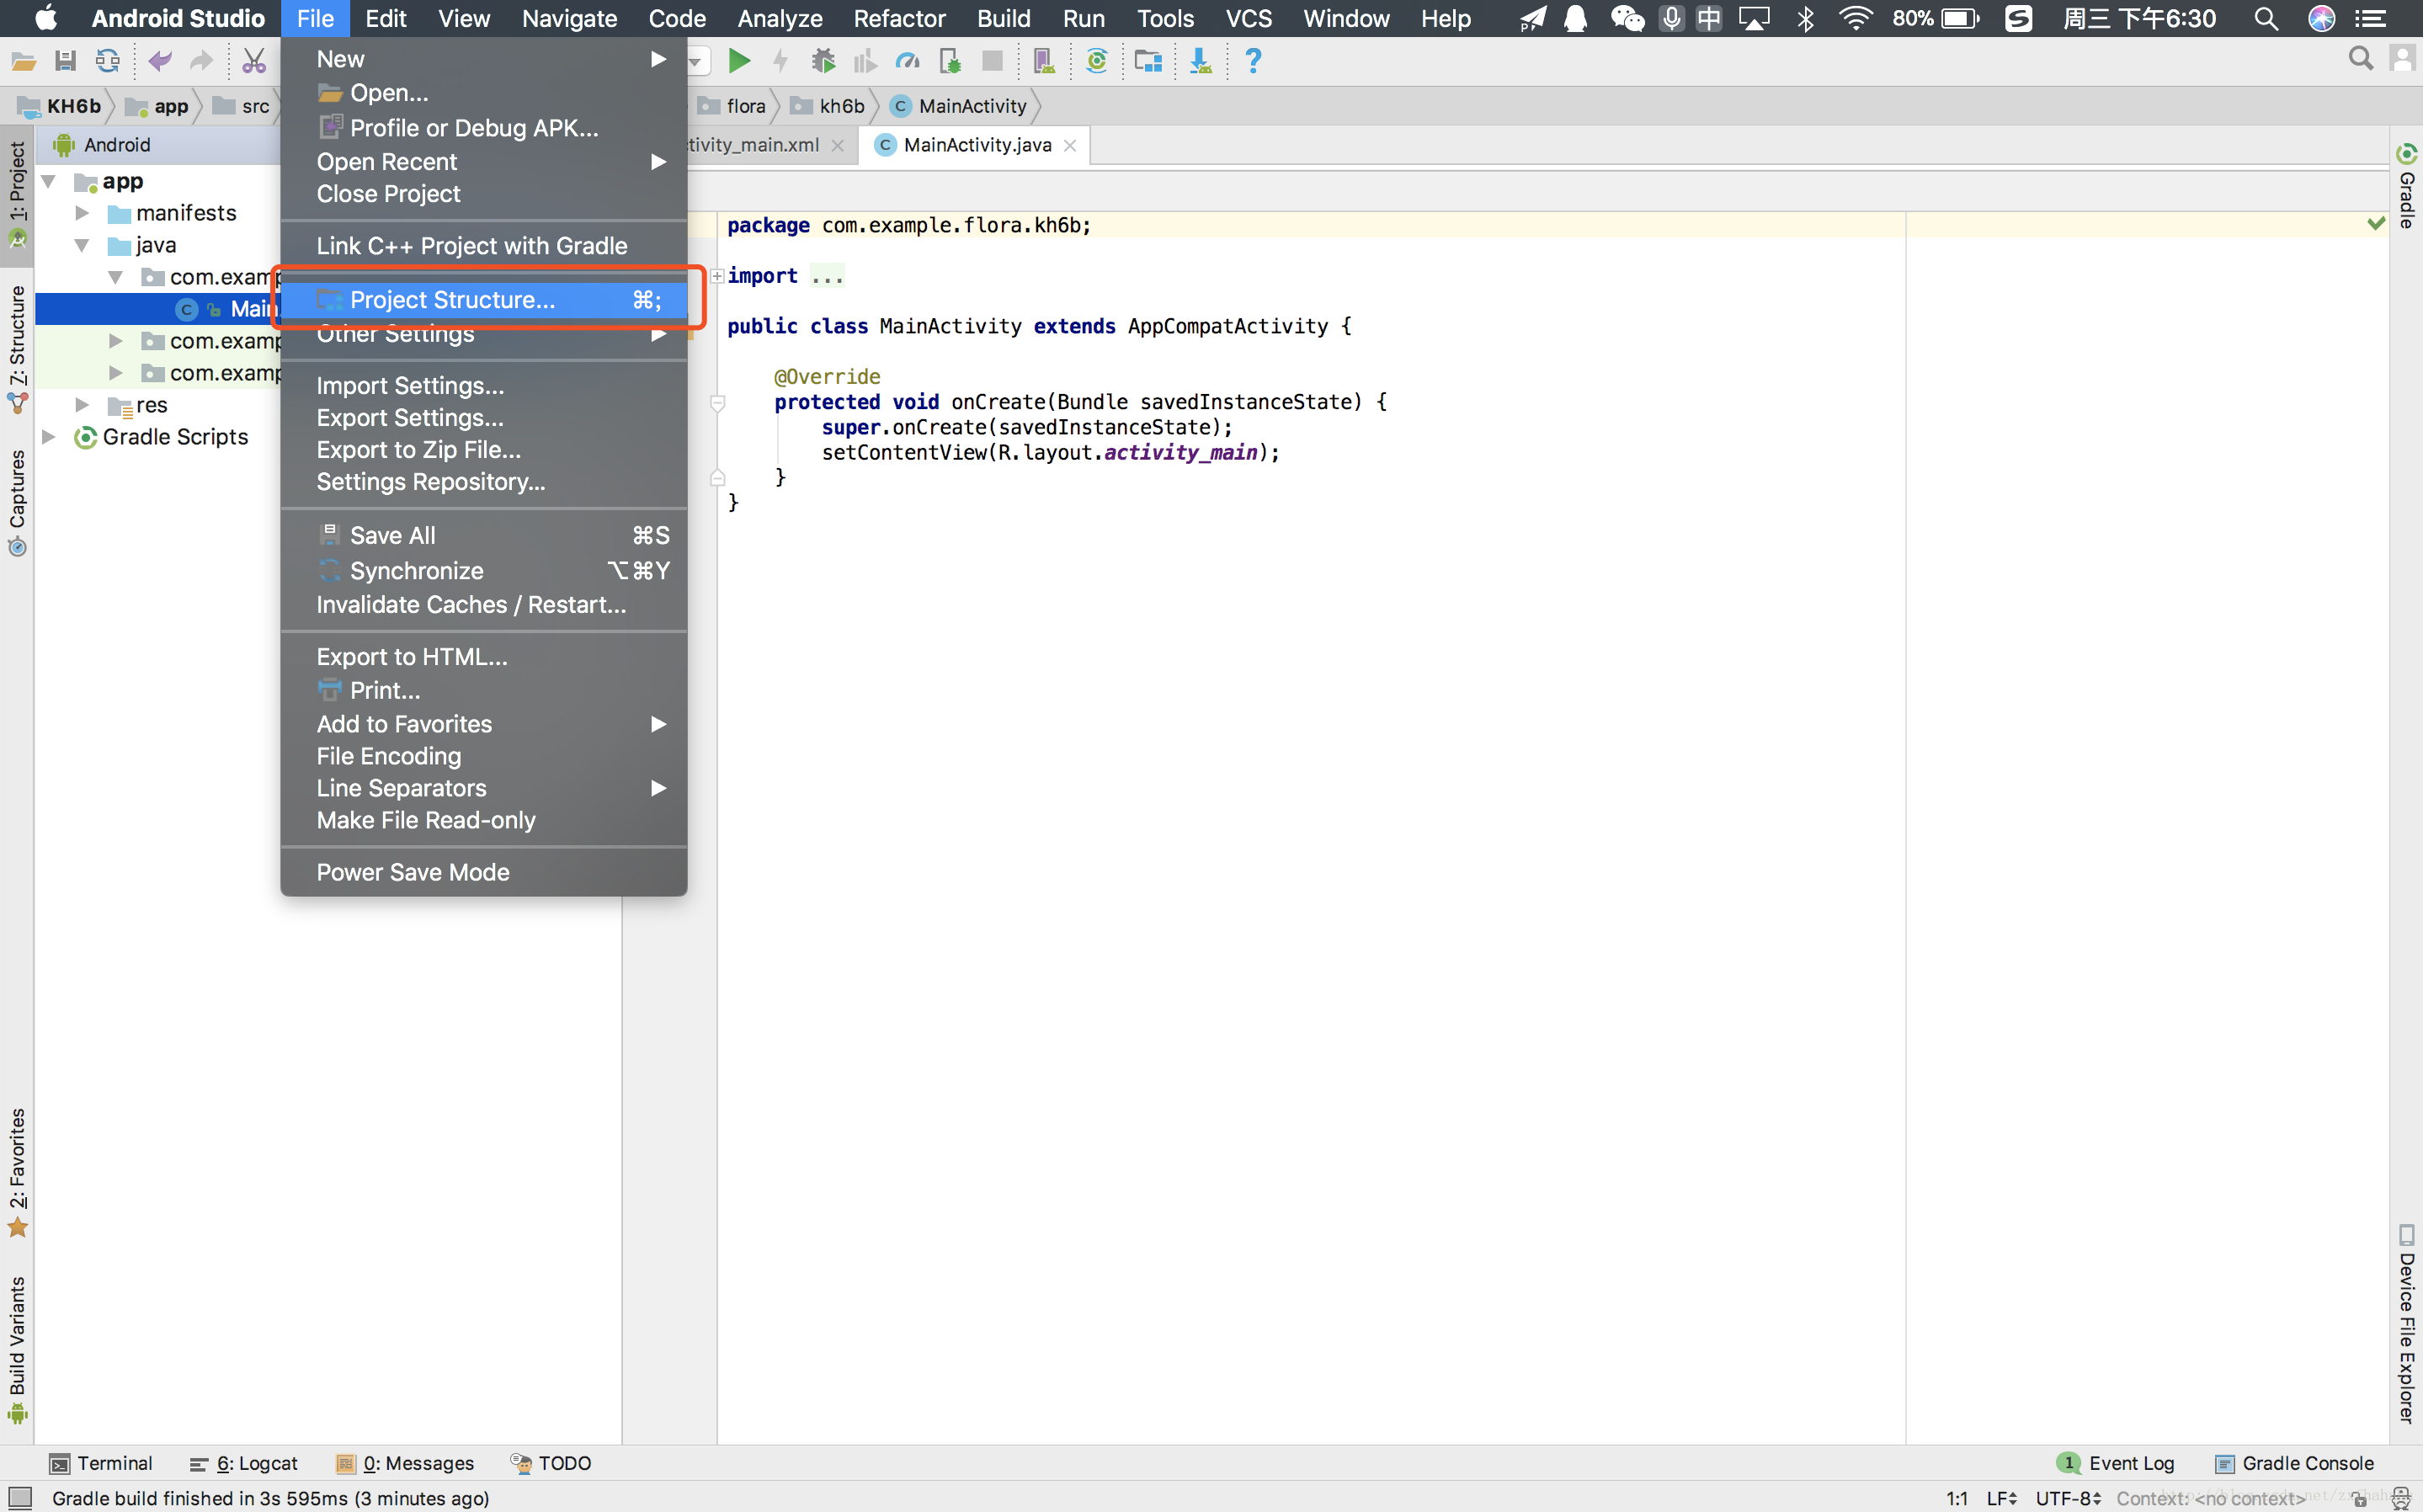
Task: Collapse the java folder
Action: point(82,245)
